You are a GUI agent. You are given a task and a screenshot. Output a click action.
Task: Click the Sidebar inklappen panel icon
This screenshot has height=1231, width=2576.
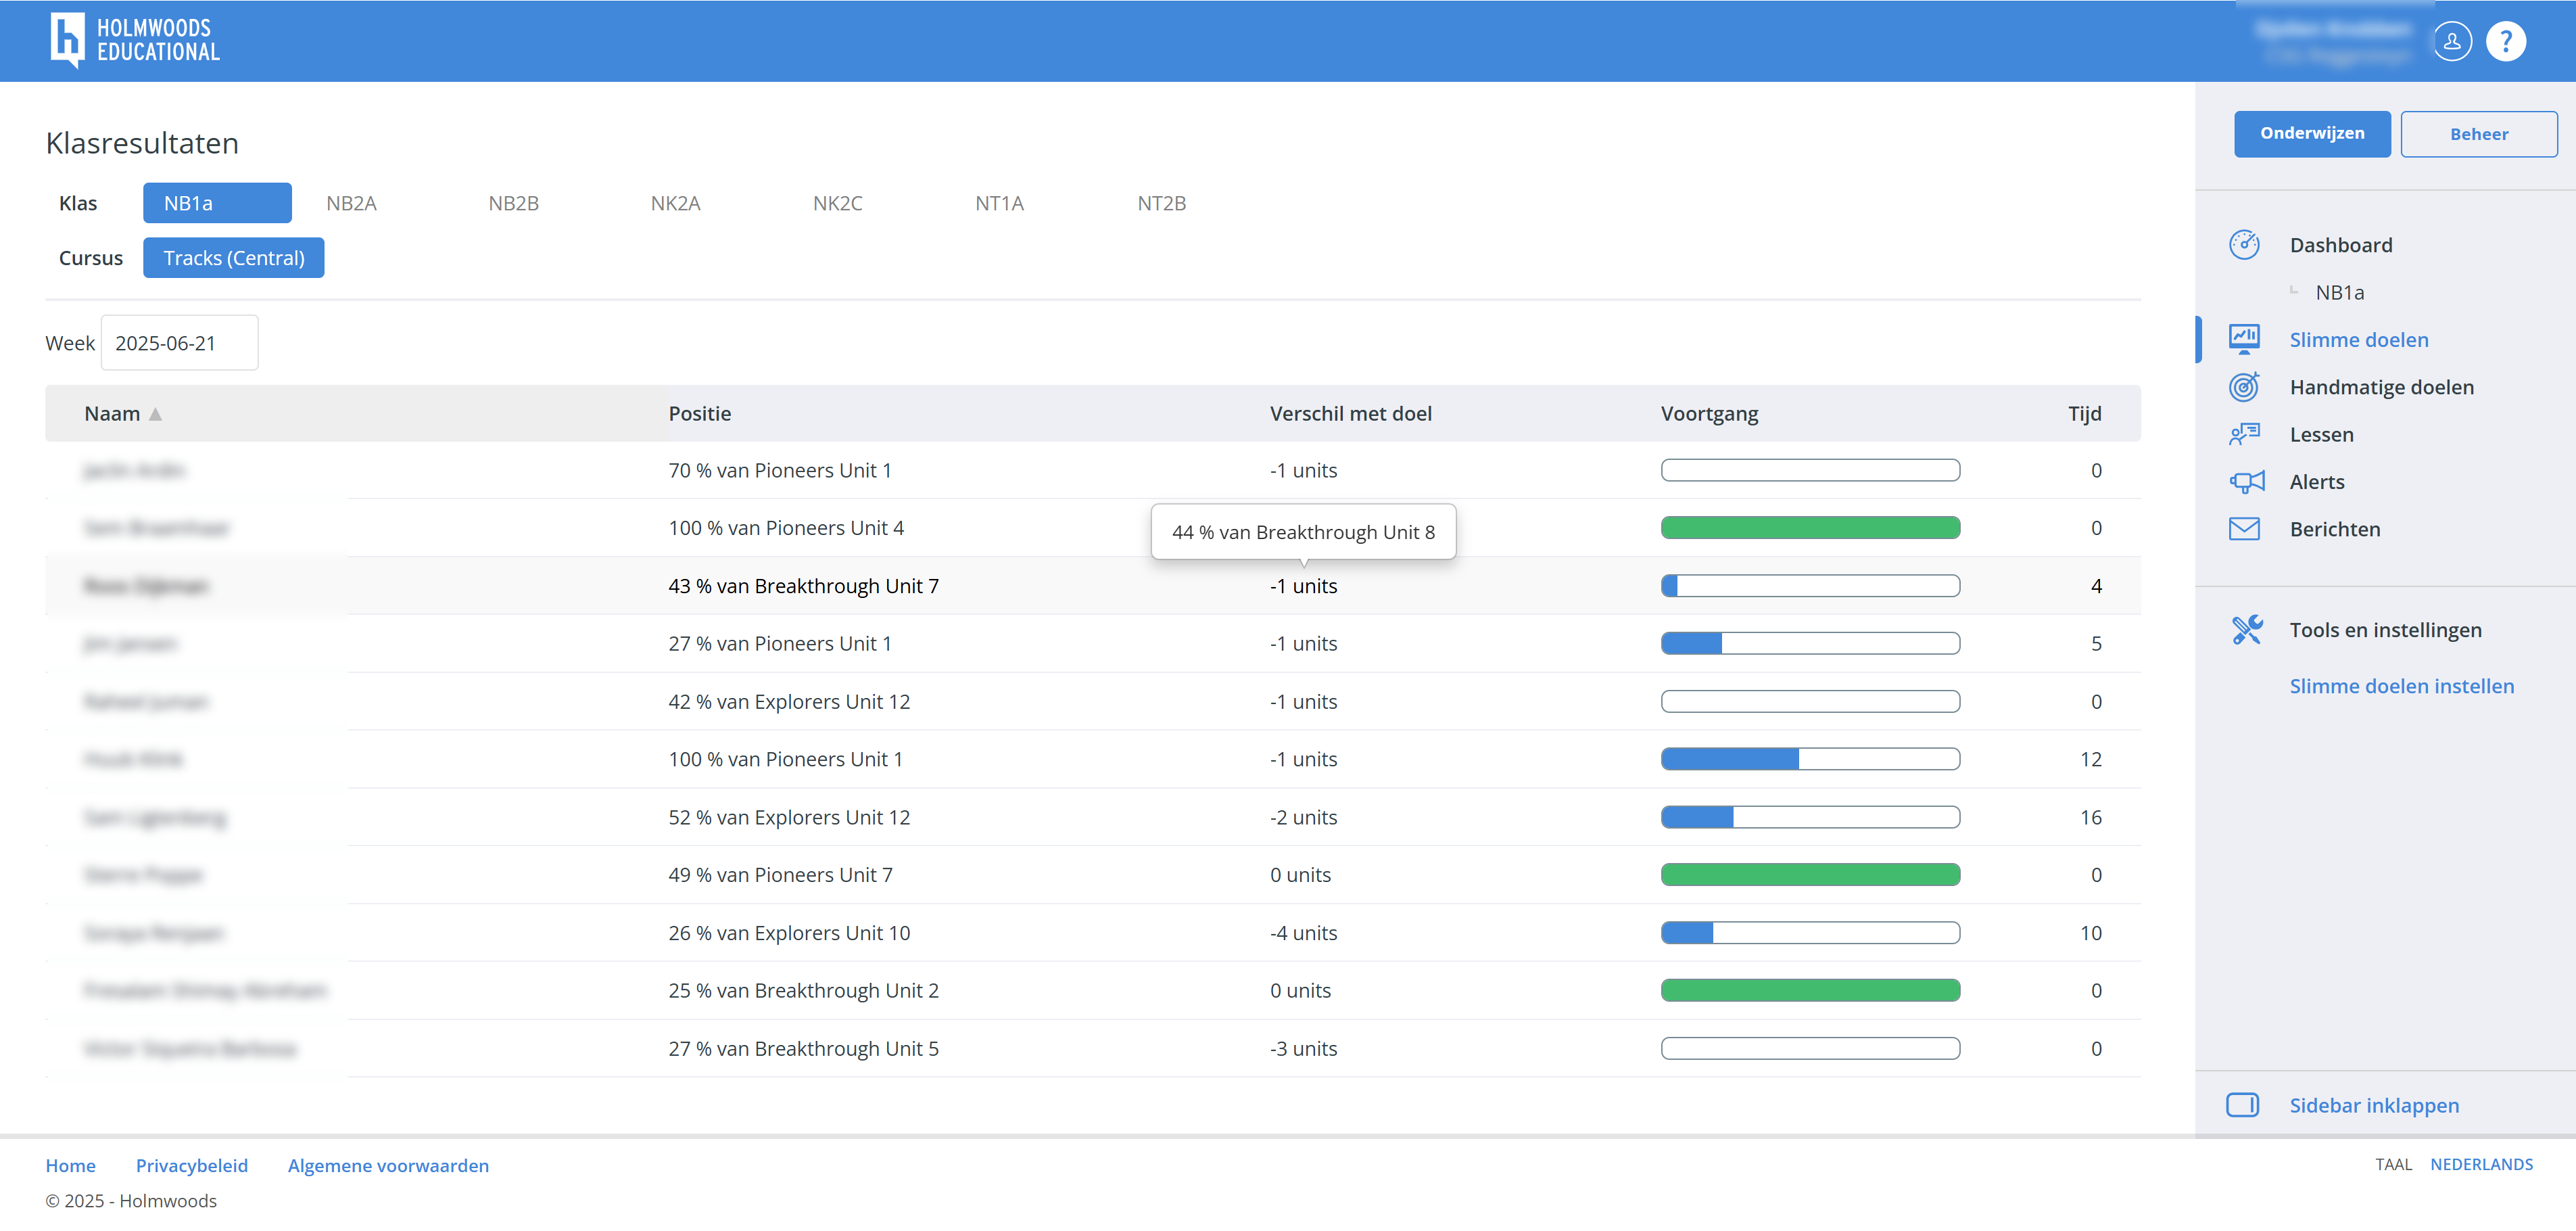click(2243, 1105)
